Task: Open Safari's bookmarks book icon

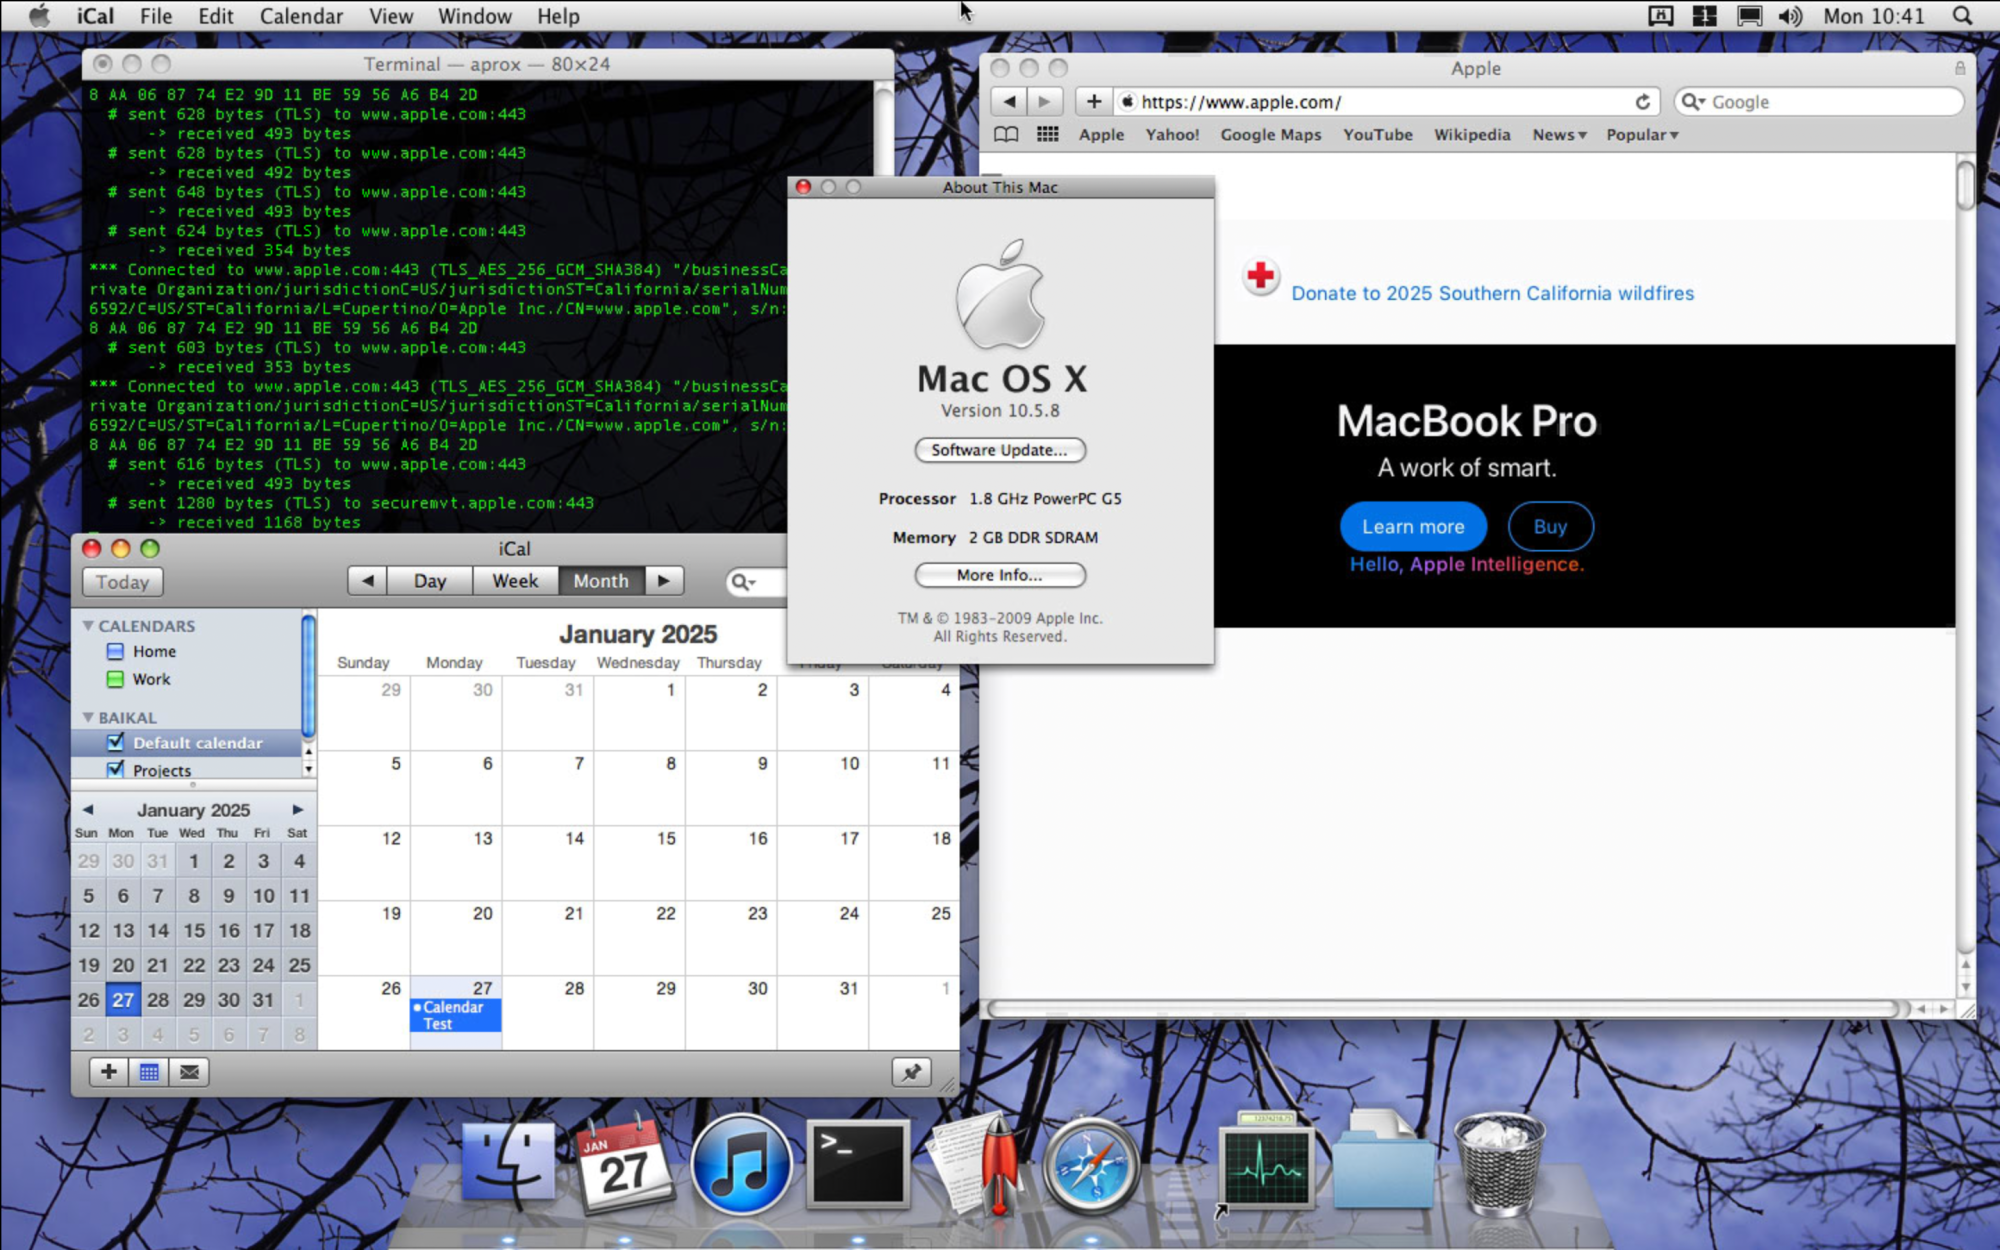Action: [1006, 134]
